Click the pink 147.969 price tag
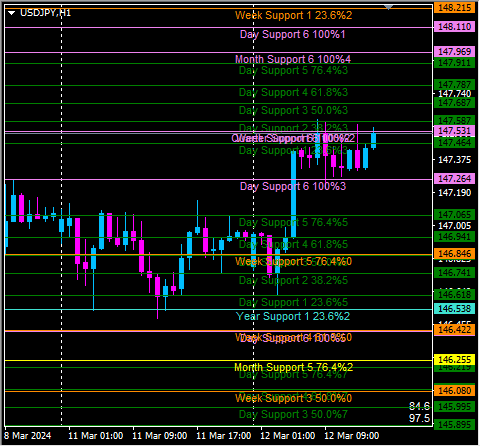The width and height of the screenshot is (480, 447). (x=455, y=52)
